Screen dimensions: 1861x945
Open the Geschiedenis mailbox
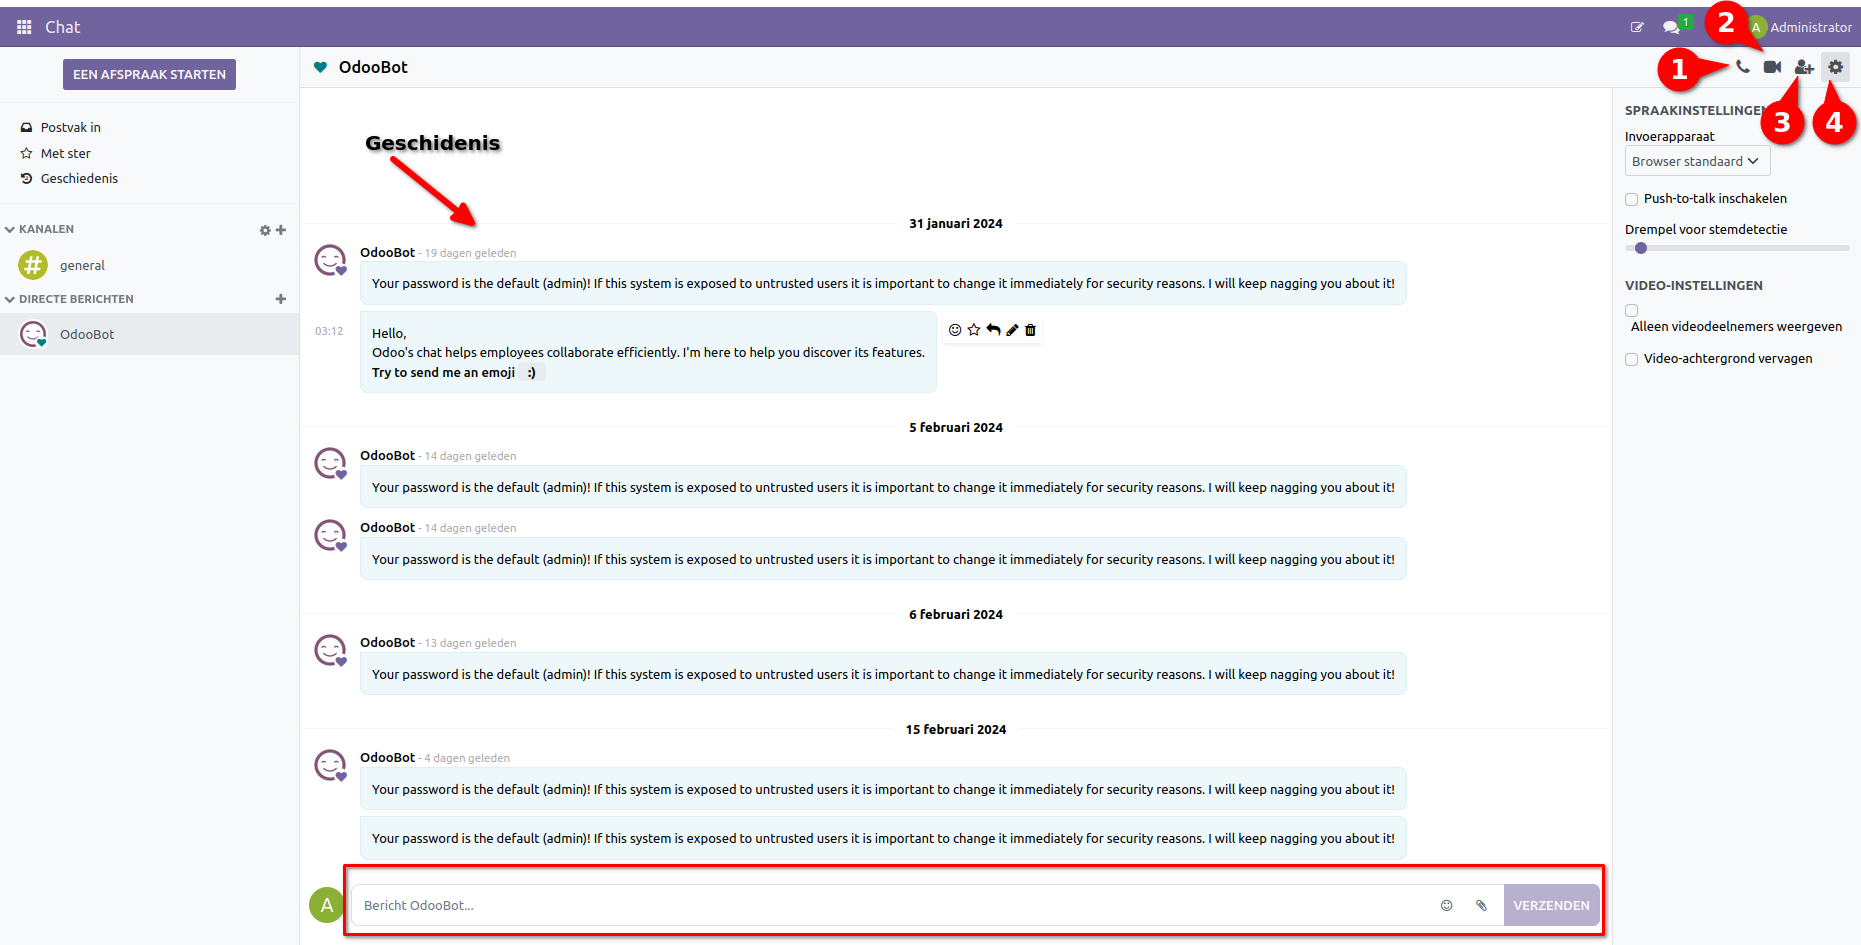[x=79, y=178]
